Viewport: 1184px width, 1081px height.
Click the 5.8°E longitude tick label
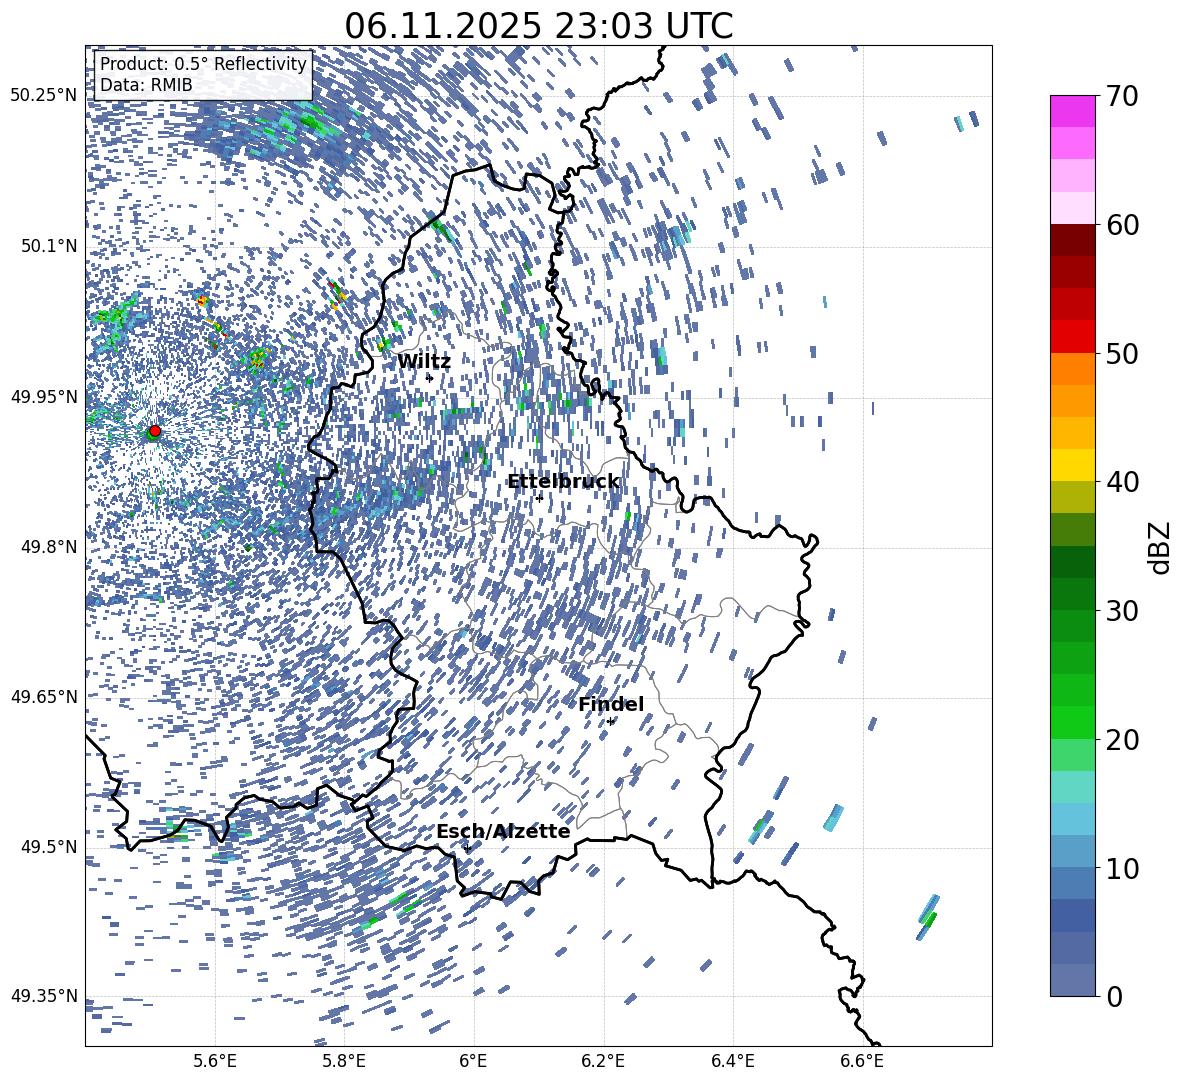(x=344, y=1061)
